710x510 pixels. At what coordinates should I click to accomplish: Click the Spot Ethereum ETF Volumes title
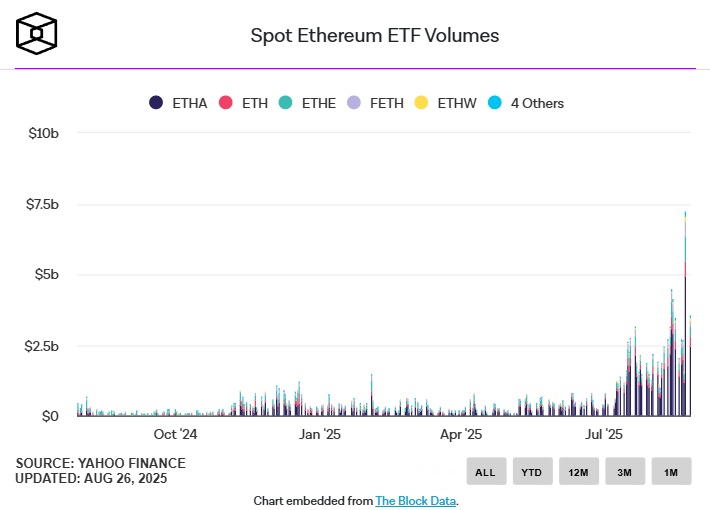coord(374,36)
